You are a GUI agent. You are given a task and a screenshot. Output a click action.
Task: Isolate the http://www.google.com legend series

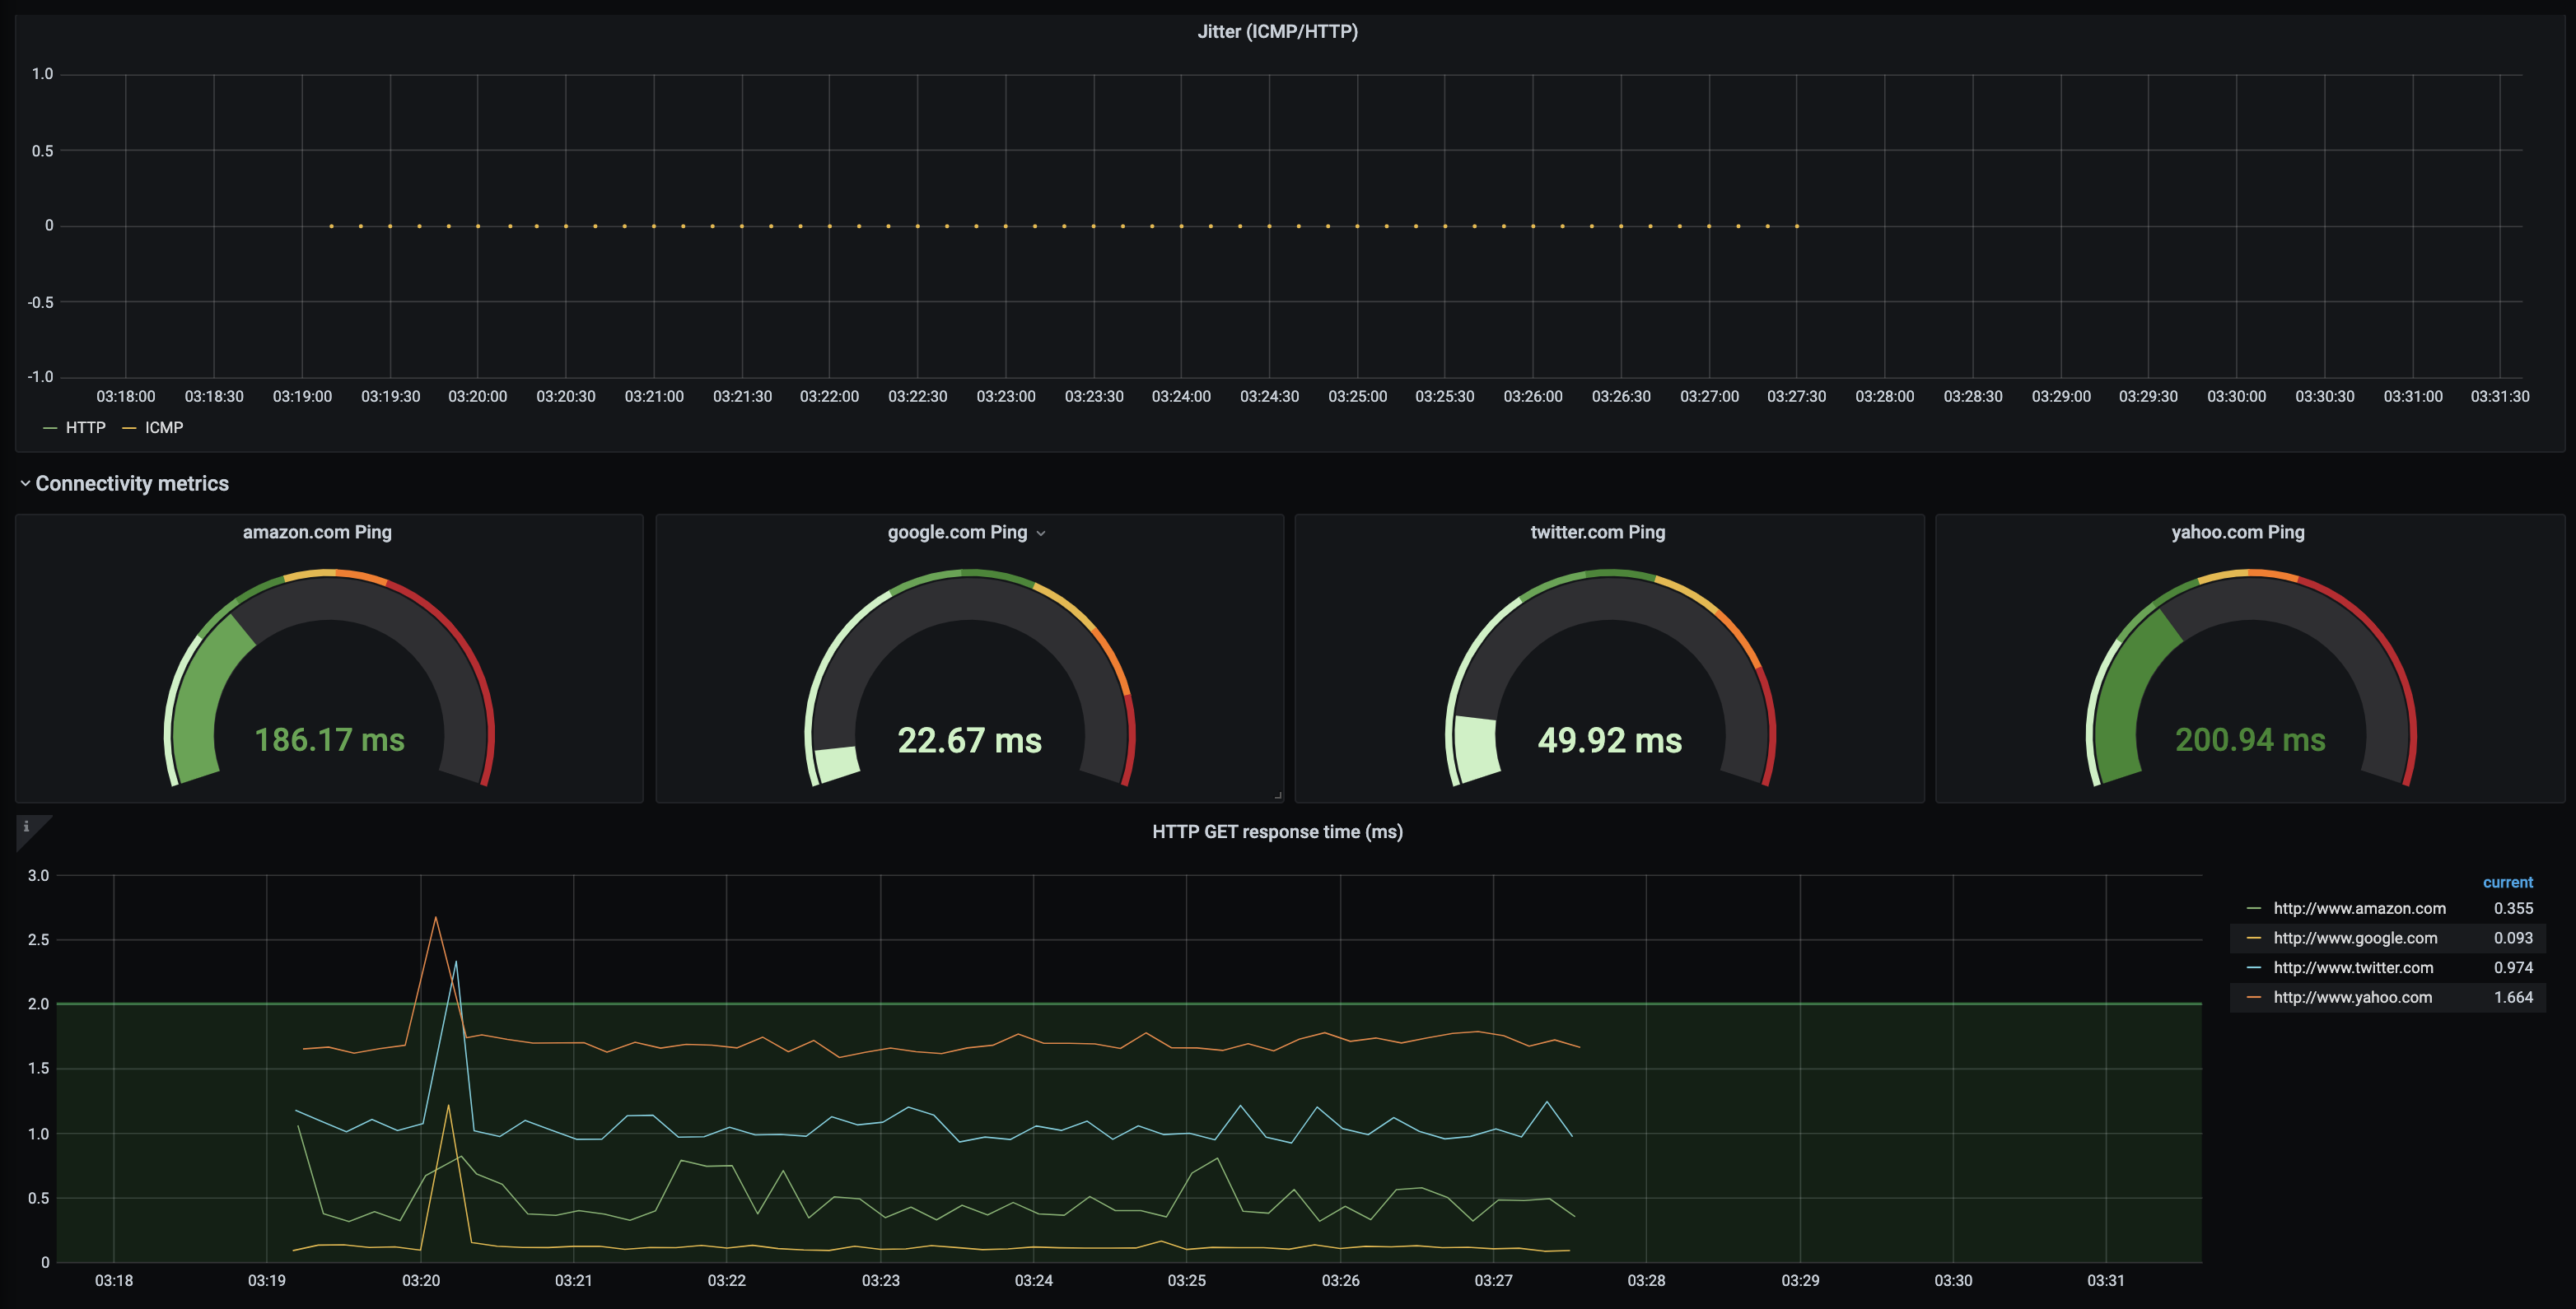[x=2355, y=938]
